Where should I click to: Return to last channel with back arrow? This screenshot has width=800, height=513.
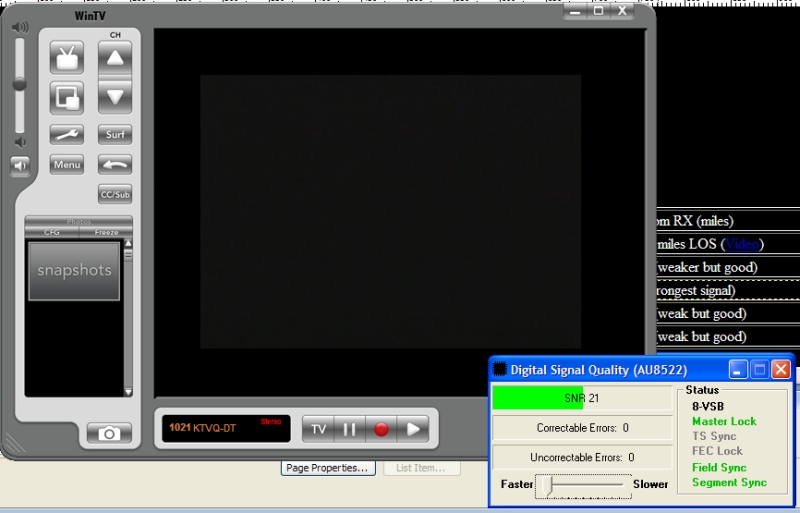click(115, 164)
